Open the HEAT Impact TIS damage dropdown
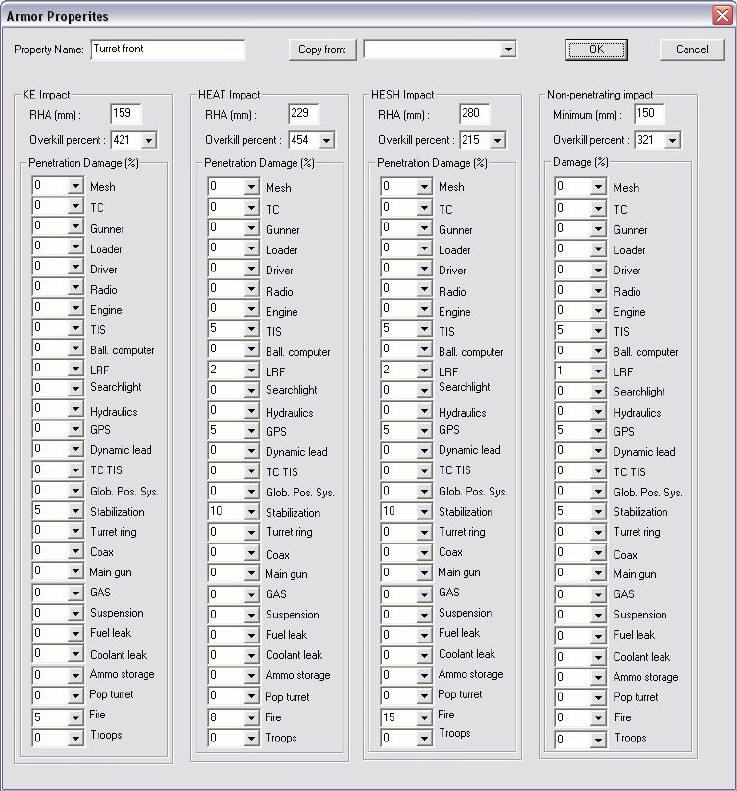The image size is (737, 791). [x=251, y=329]
